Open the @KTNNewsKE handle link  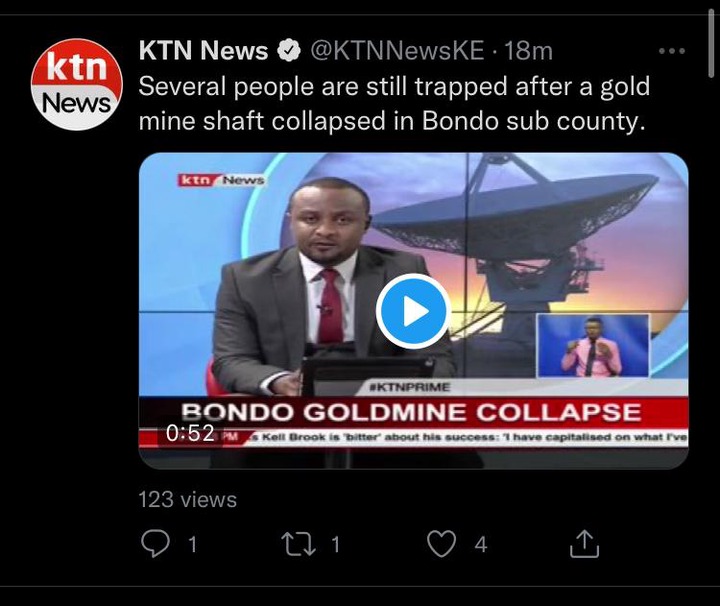(397, 50)
